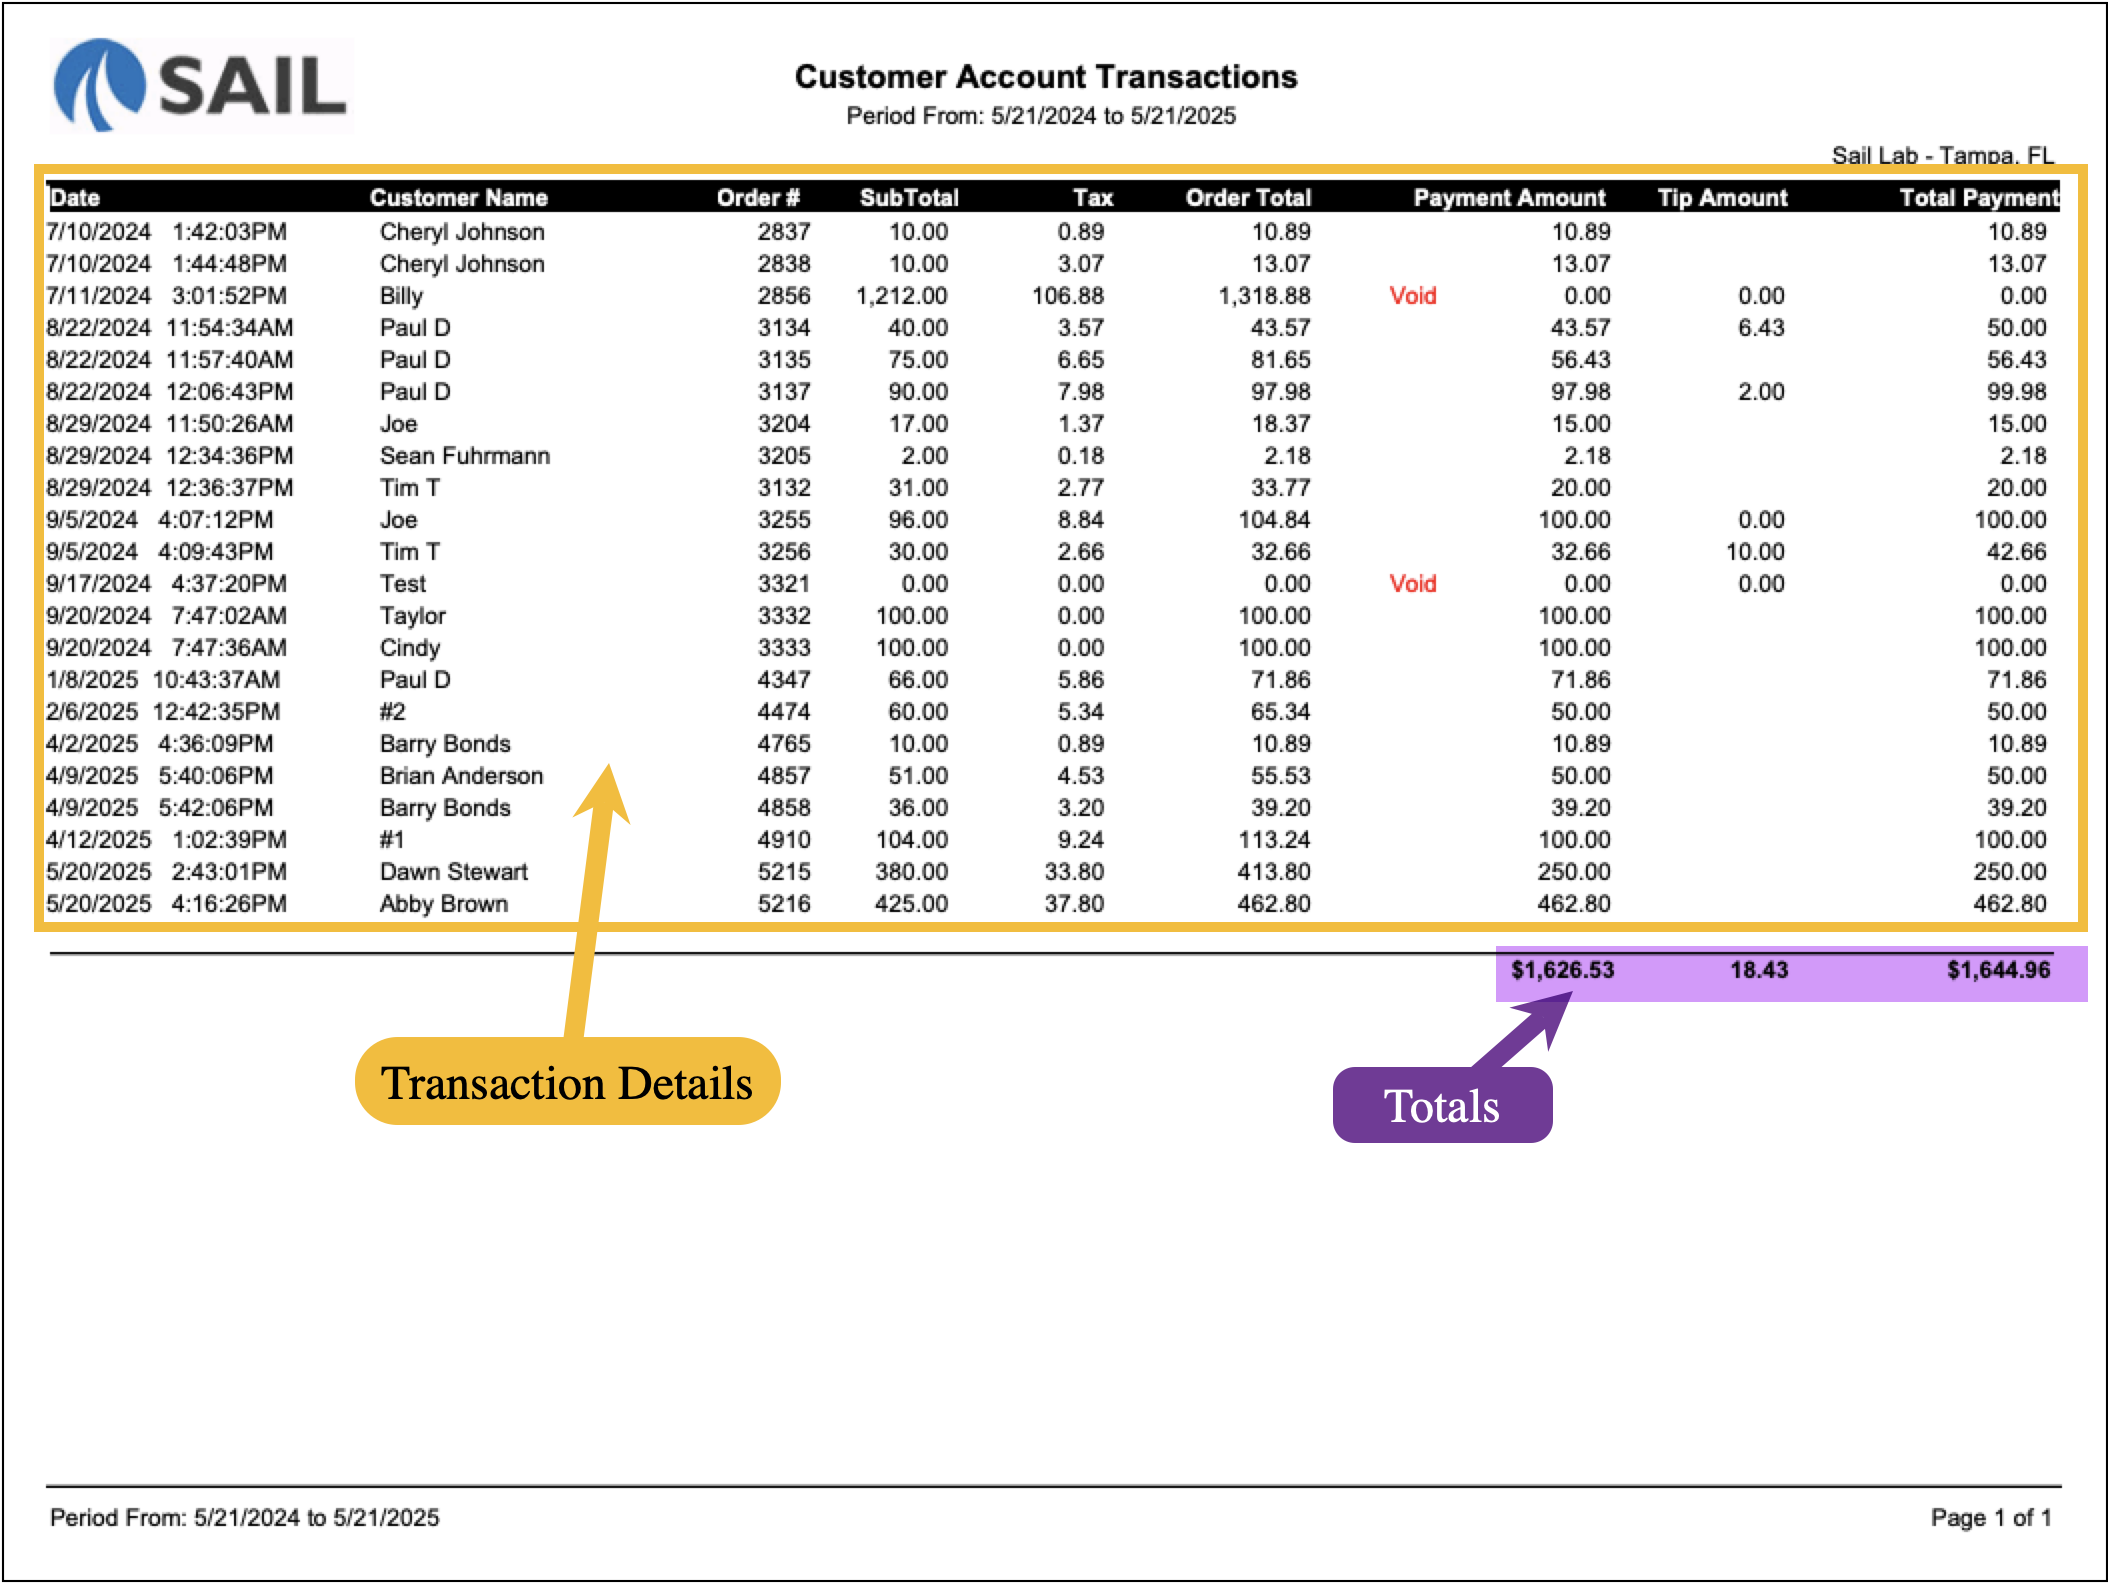Click the $1,644.96 total payment figure

(1997, 970)
